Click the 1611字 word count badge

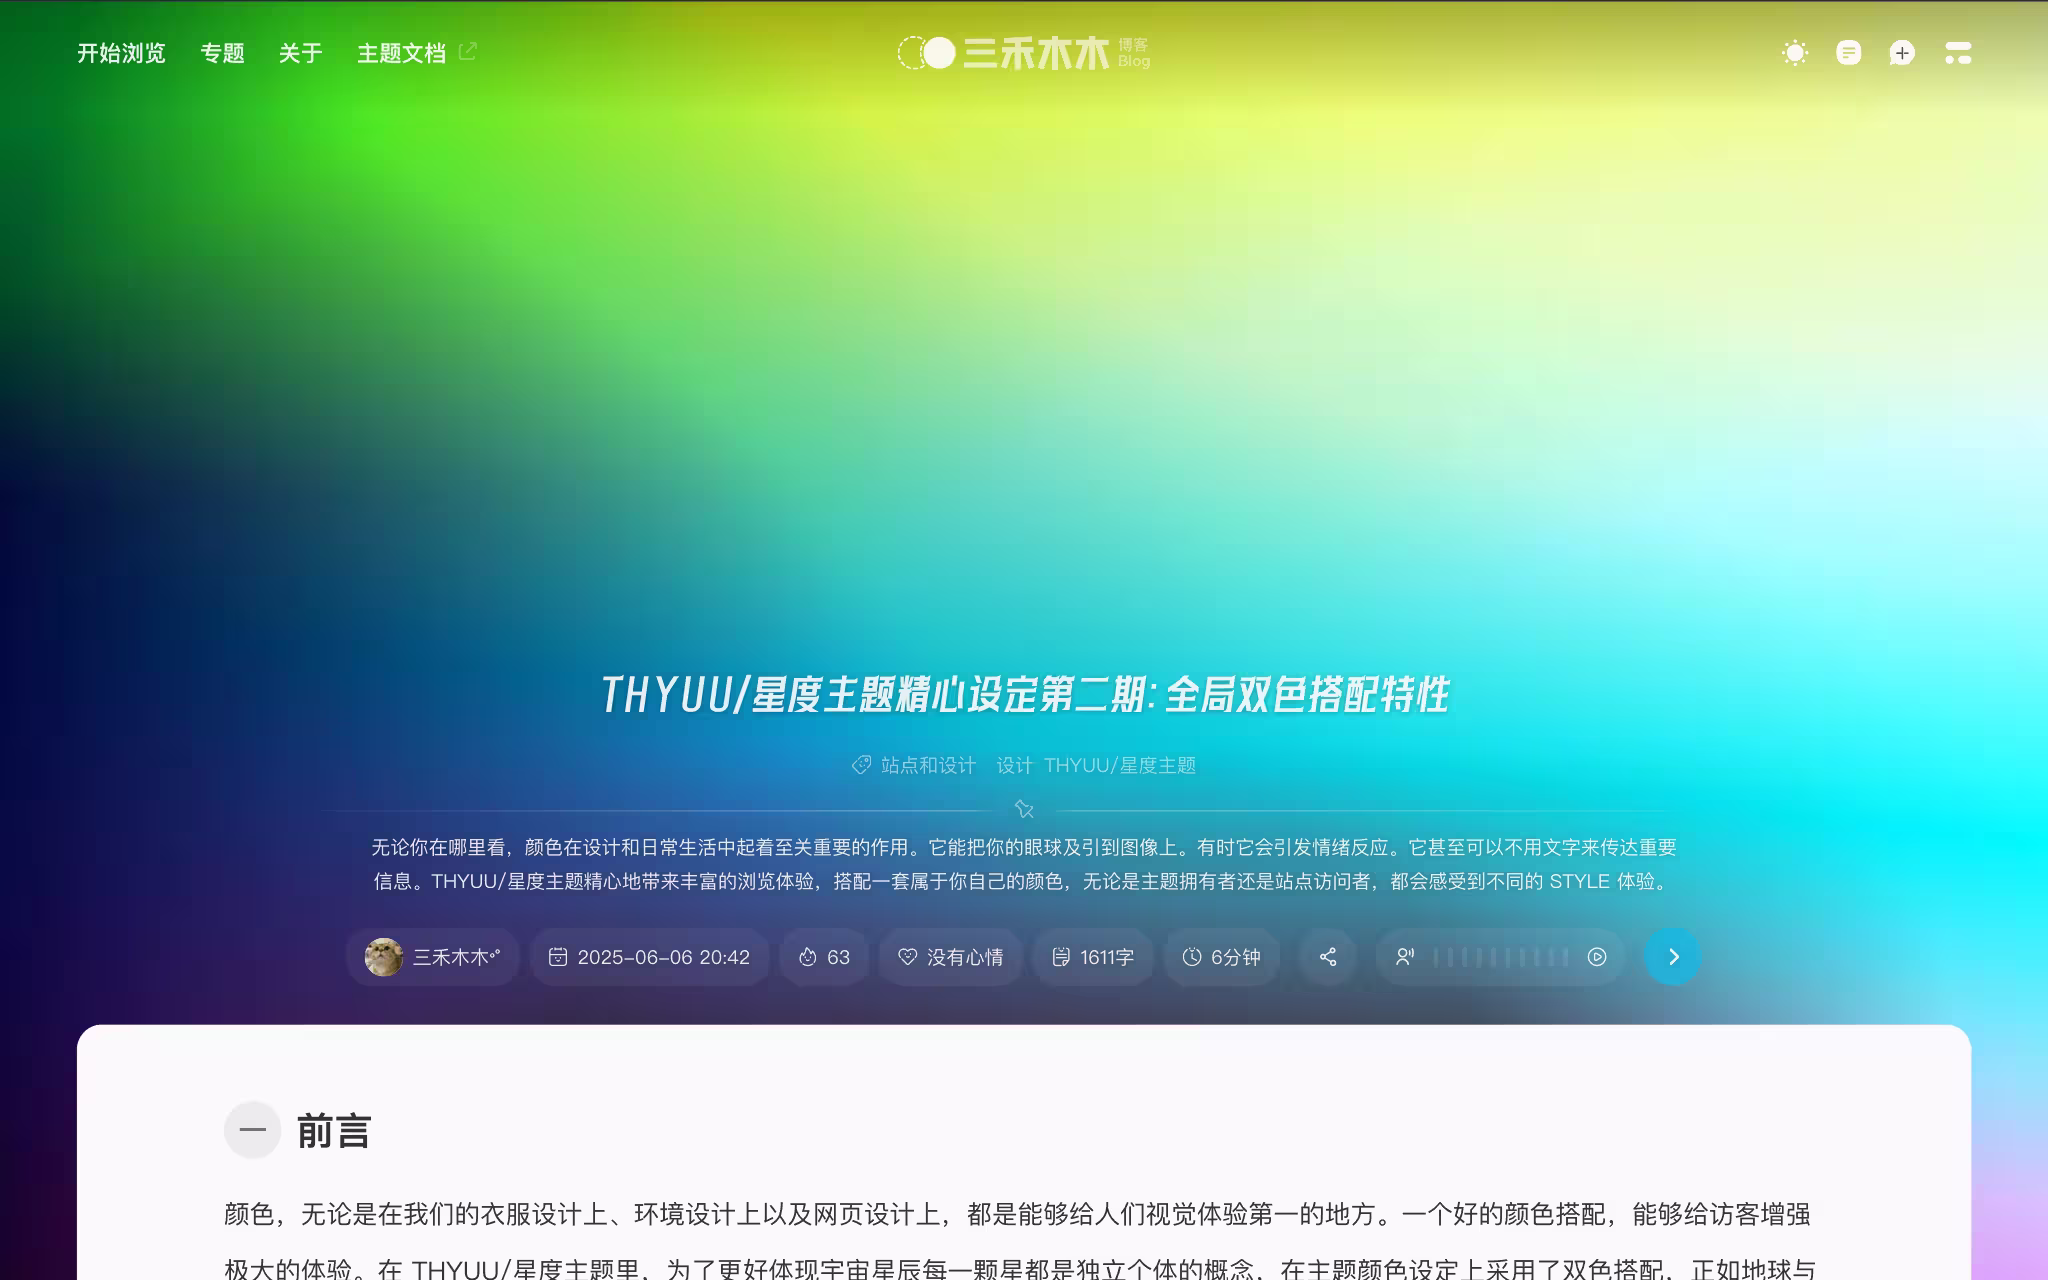(x=1093, y=957)
